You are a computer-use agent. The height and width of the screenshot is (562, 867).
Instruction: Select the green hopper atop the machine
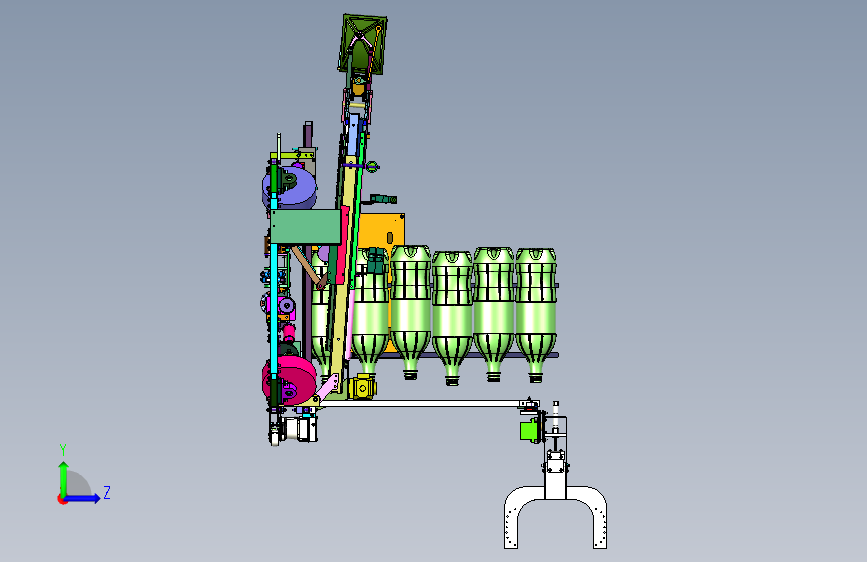tap(362, 44)
